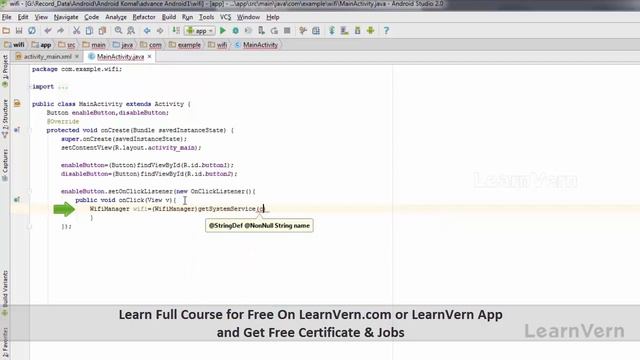This screenshot has width=640, height=360.
Task: Click the Back navigation arrow
Action: (147, 31)
